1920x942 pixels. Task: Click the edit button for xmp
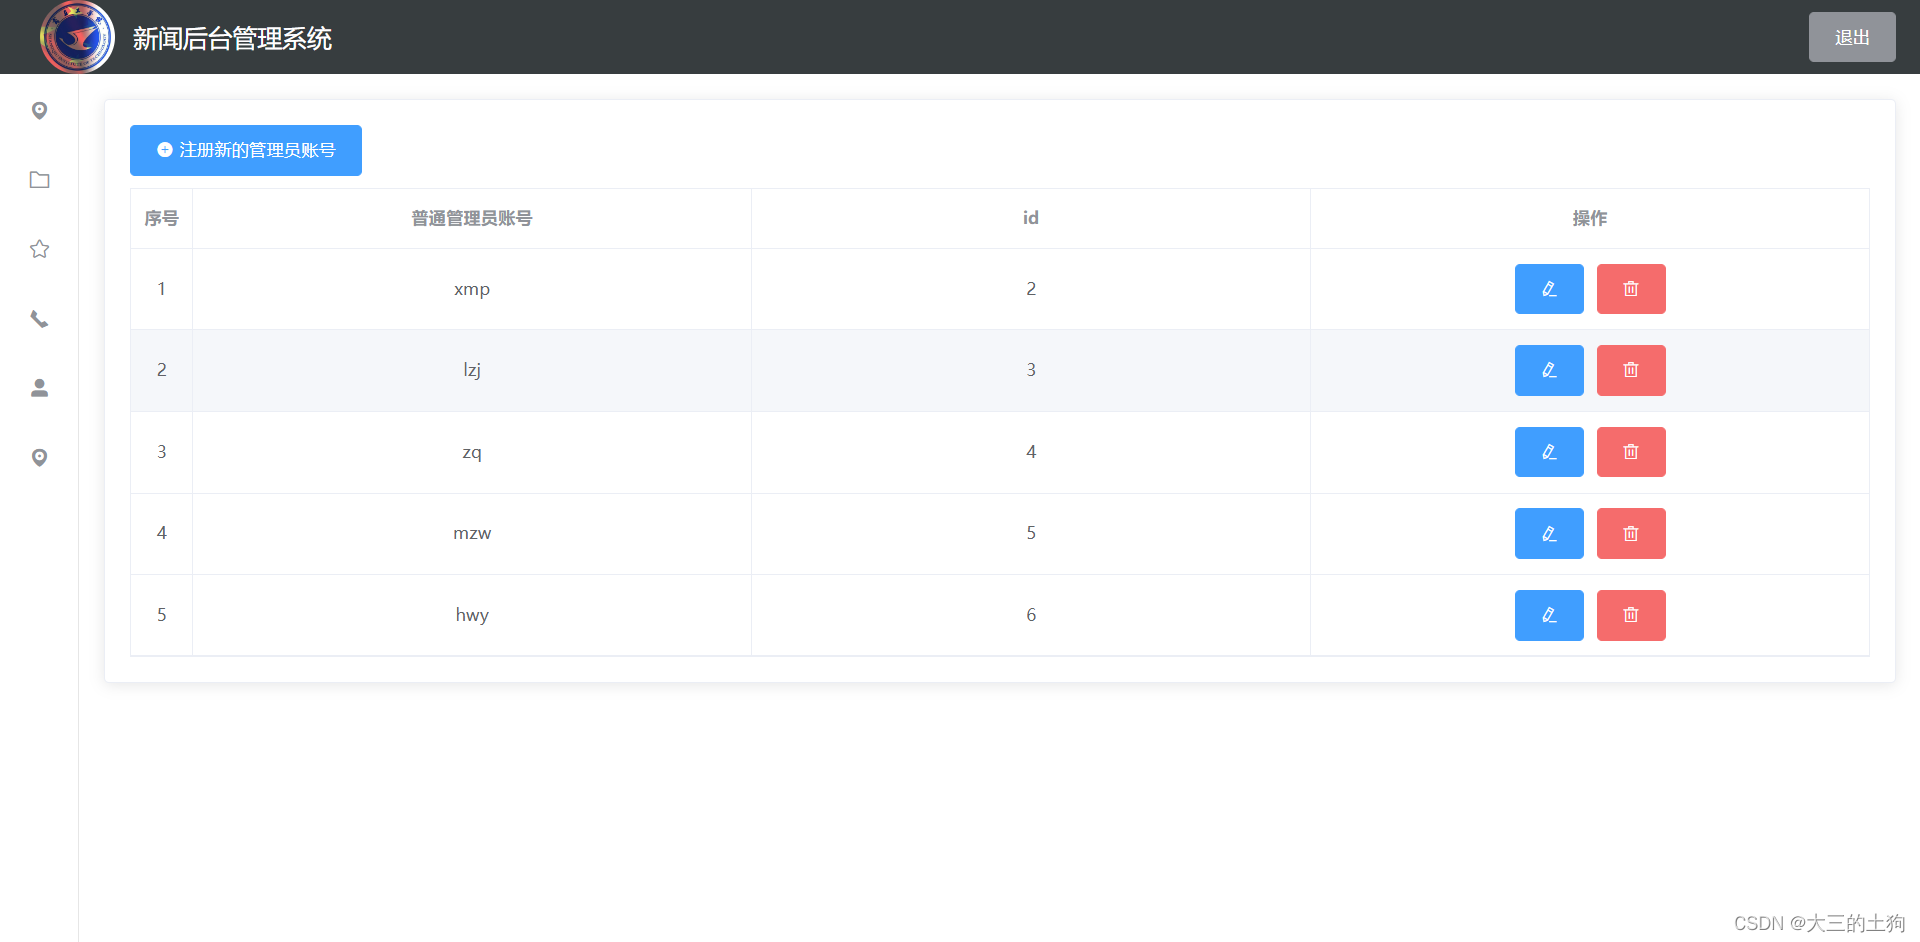click(1548, 289)
